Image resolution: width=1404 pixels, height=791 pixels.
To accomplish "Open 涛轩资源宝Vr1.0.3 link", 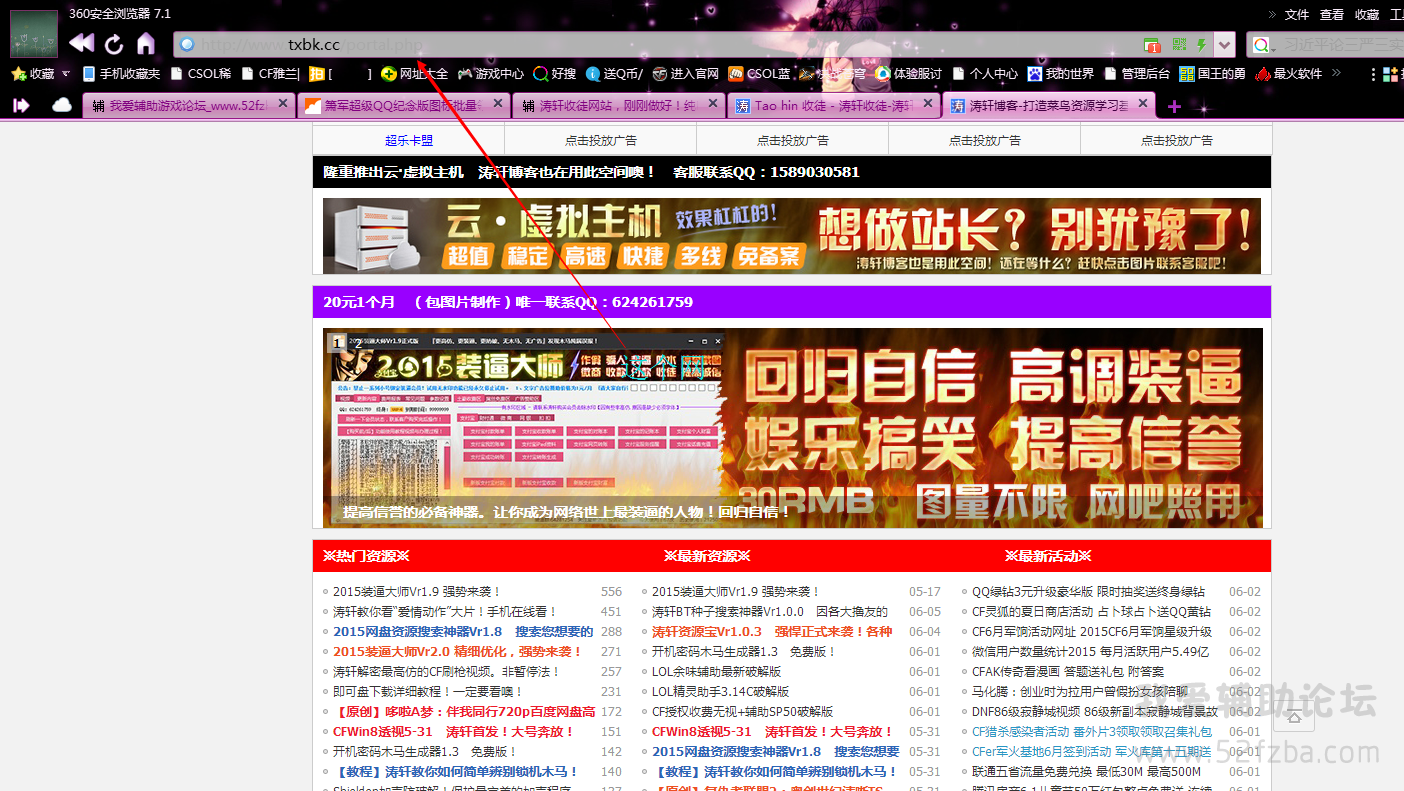I will (x=772, y=632).
